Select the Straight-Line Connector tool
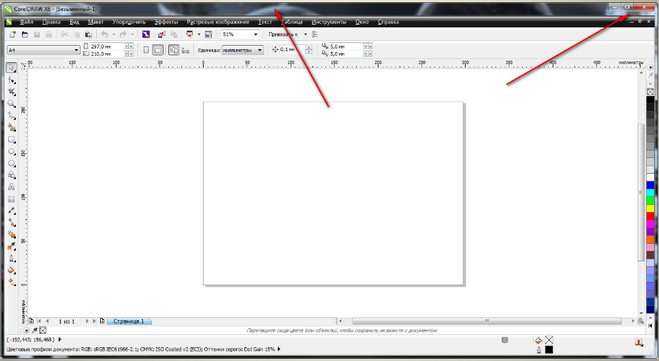The width and height of the screenshot is (659, 361). 12,223
